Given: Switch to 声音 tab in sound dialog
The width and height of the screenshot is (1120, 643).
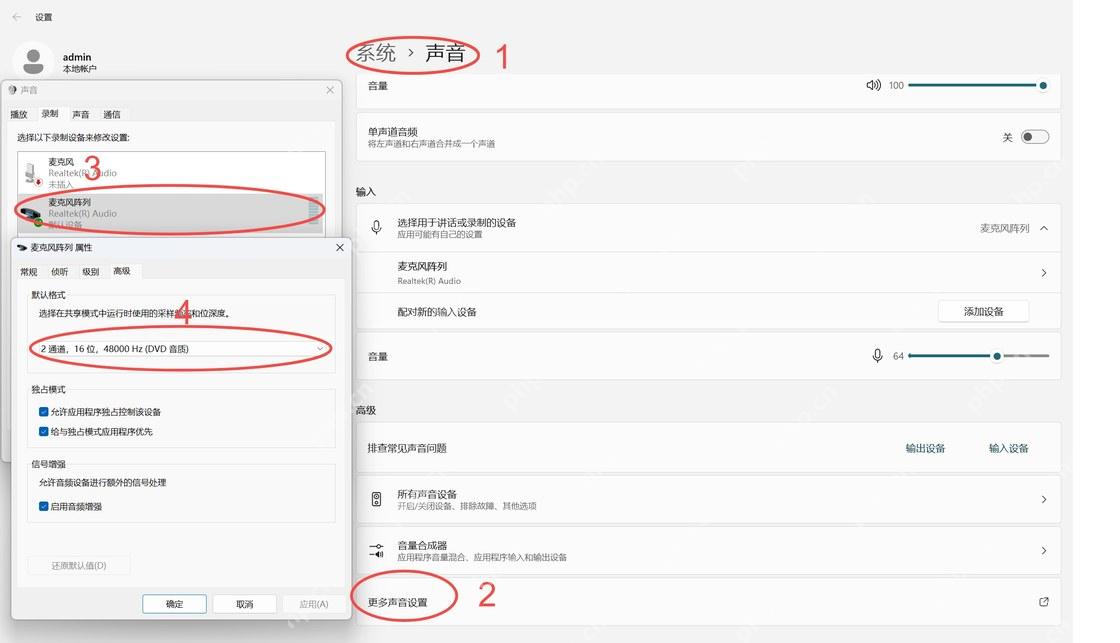Looking at the screenshot, I should pos(81,114).
